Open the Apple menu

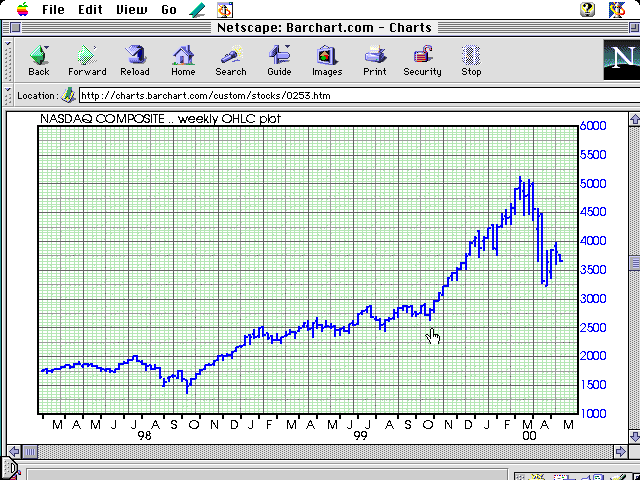point(22,9)
